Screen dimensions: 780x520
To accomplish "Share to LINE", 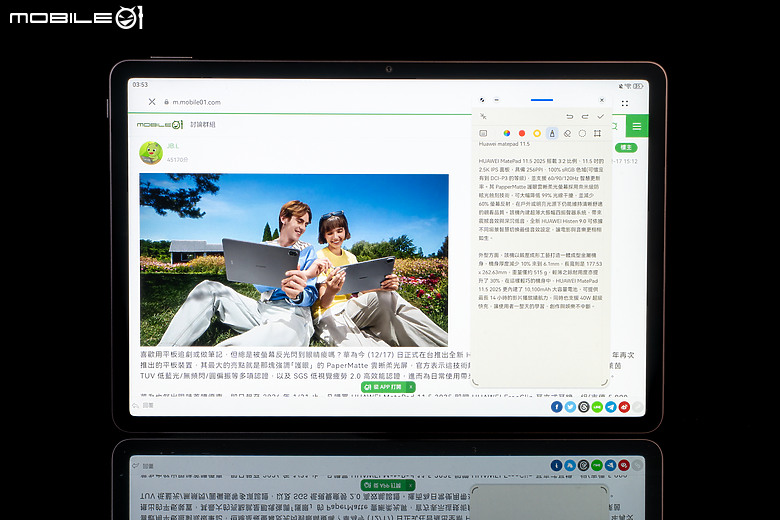I will click(597, 407).
